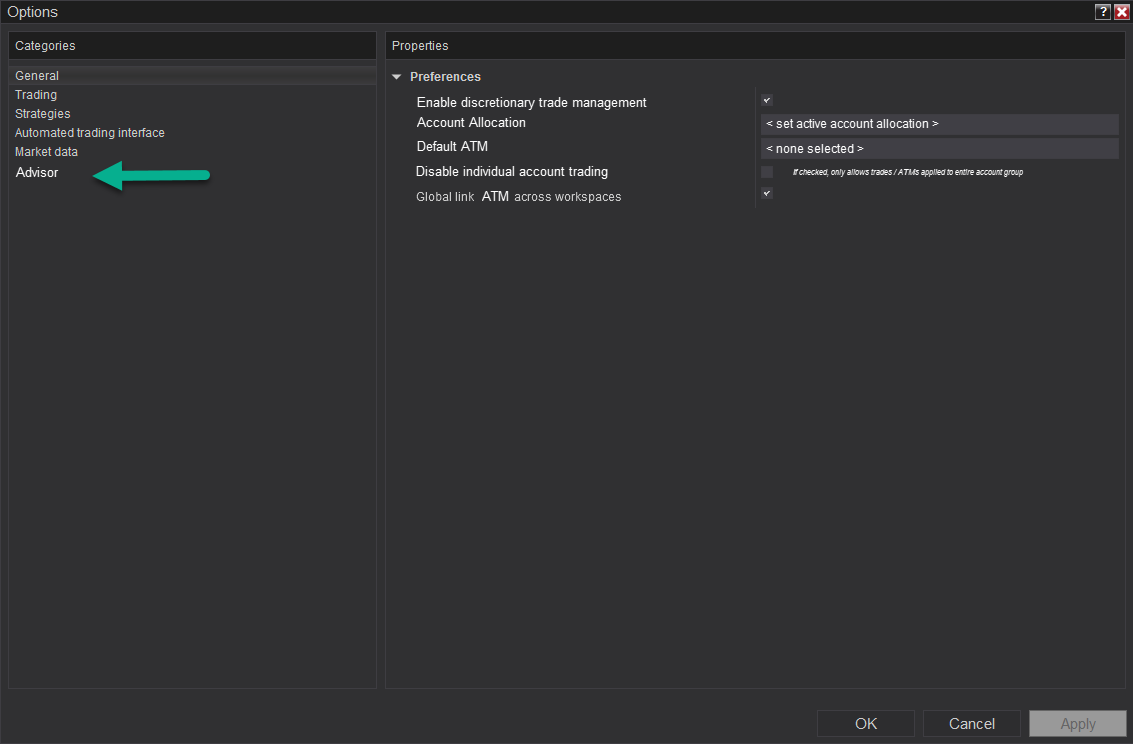Toggle Global link ATM across workspaces checkbox
Image resolution: width=1133 pixels, height=744 pixels.
[x=767, y=193]
